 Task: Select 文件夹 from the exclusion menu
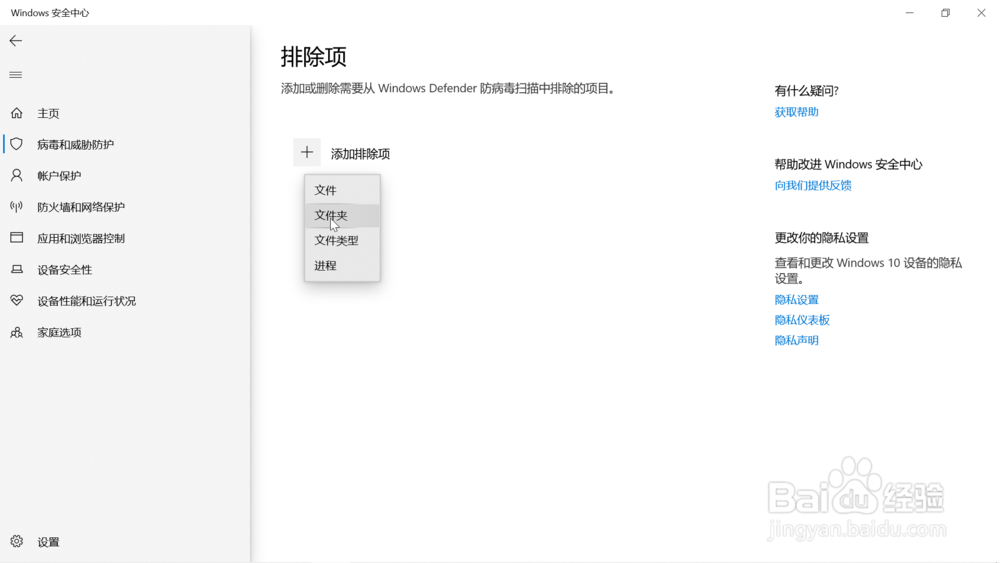(x=342, y=216)
